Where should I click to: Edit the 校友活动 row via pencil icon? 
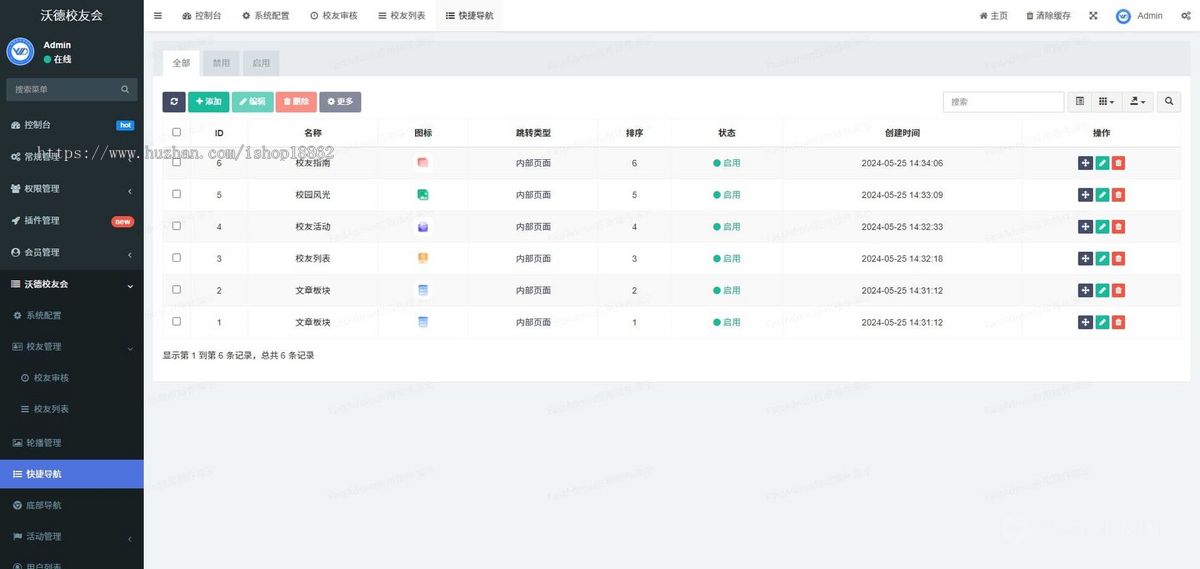tap(1102, 227)
